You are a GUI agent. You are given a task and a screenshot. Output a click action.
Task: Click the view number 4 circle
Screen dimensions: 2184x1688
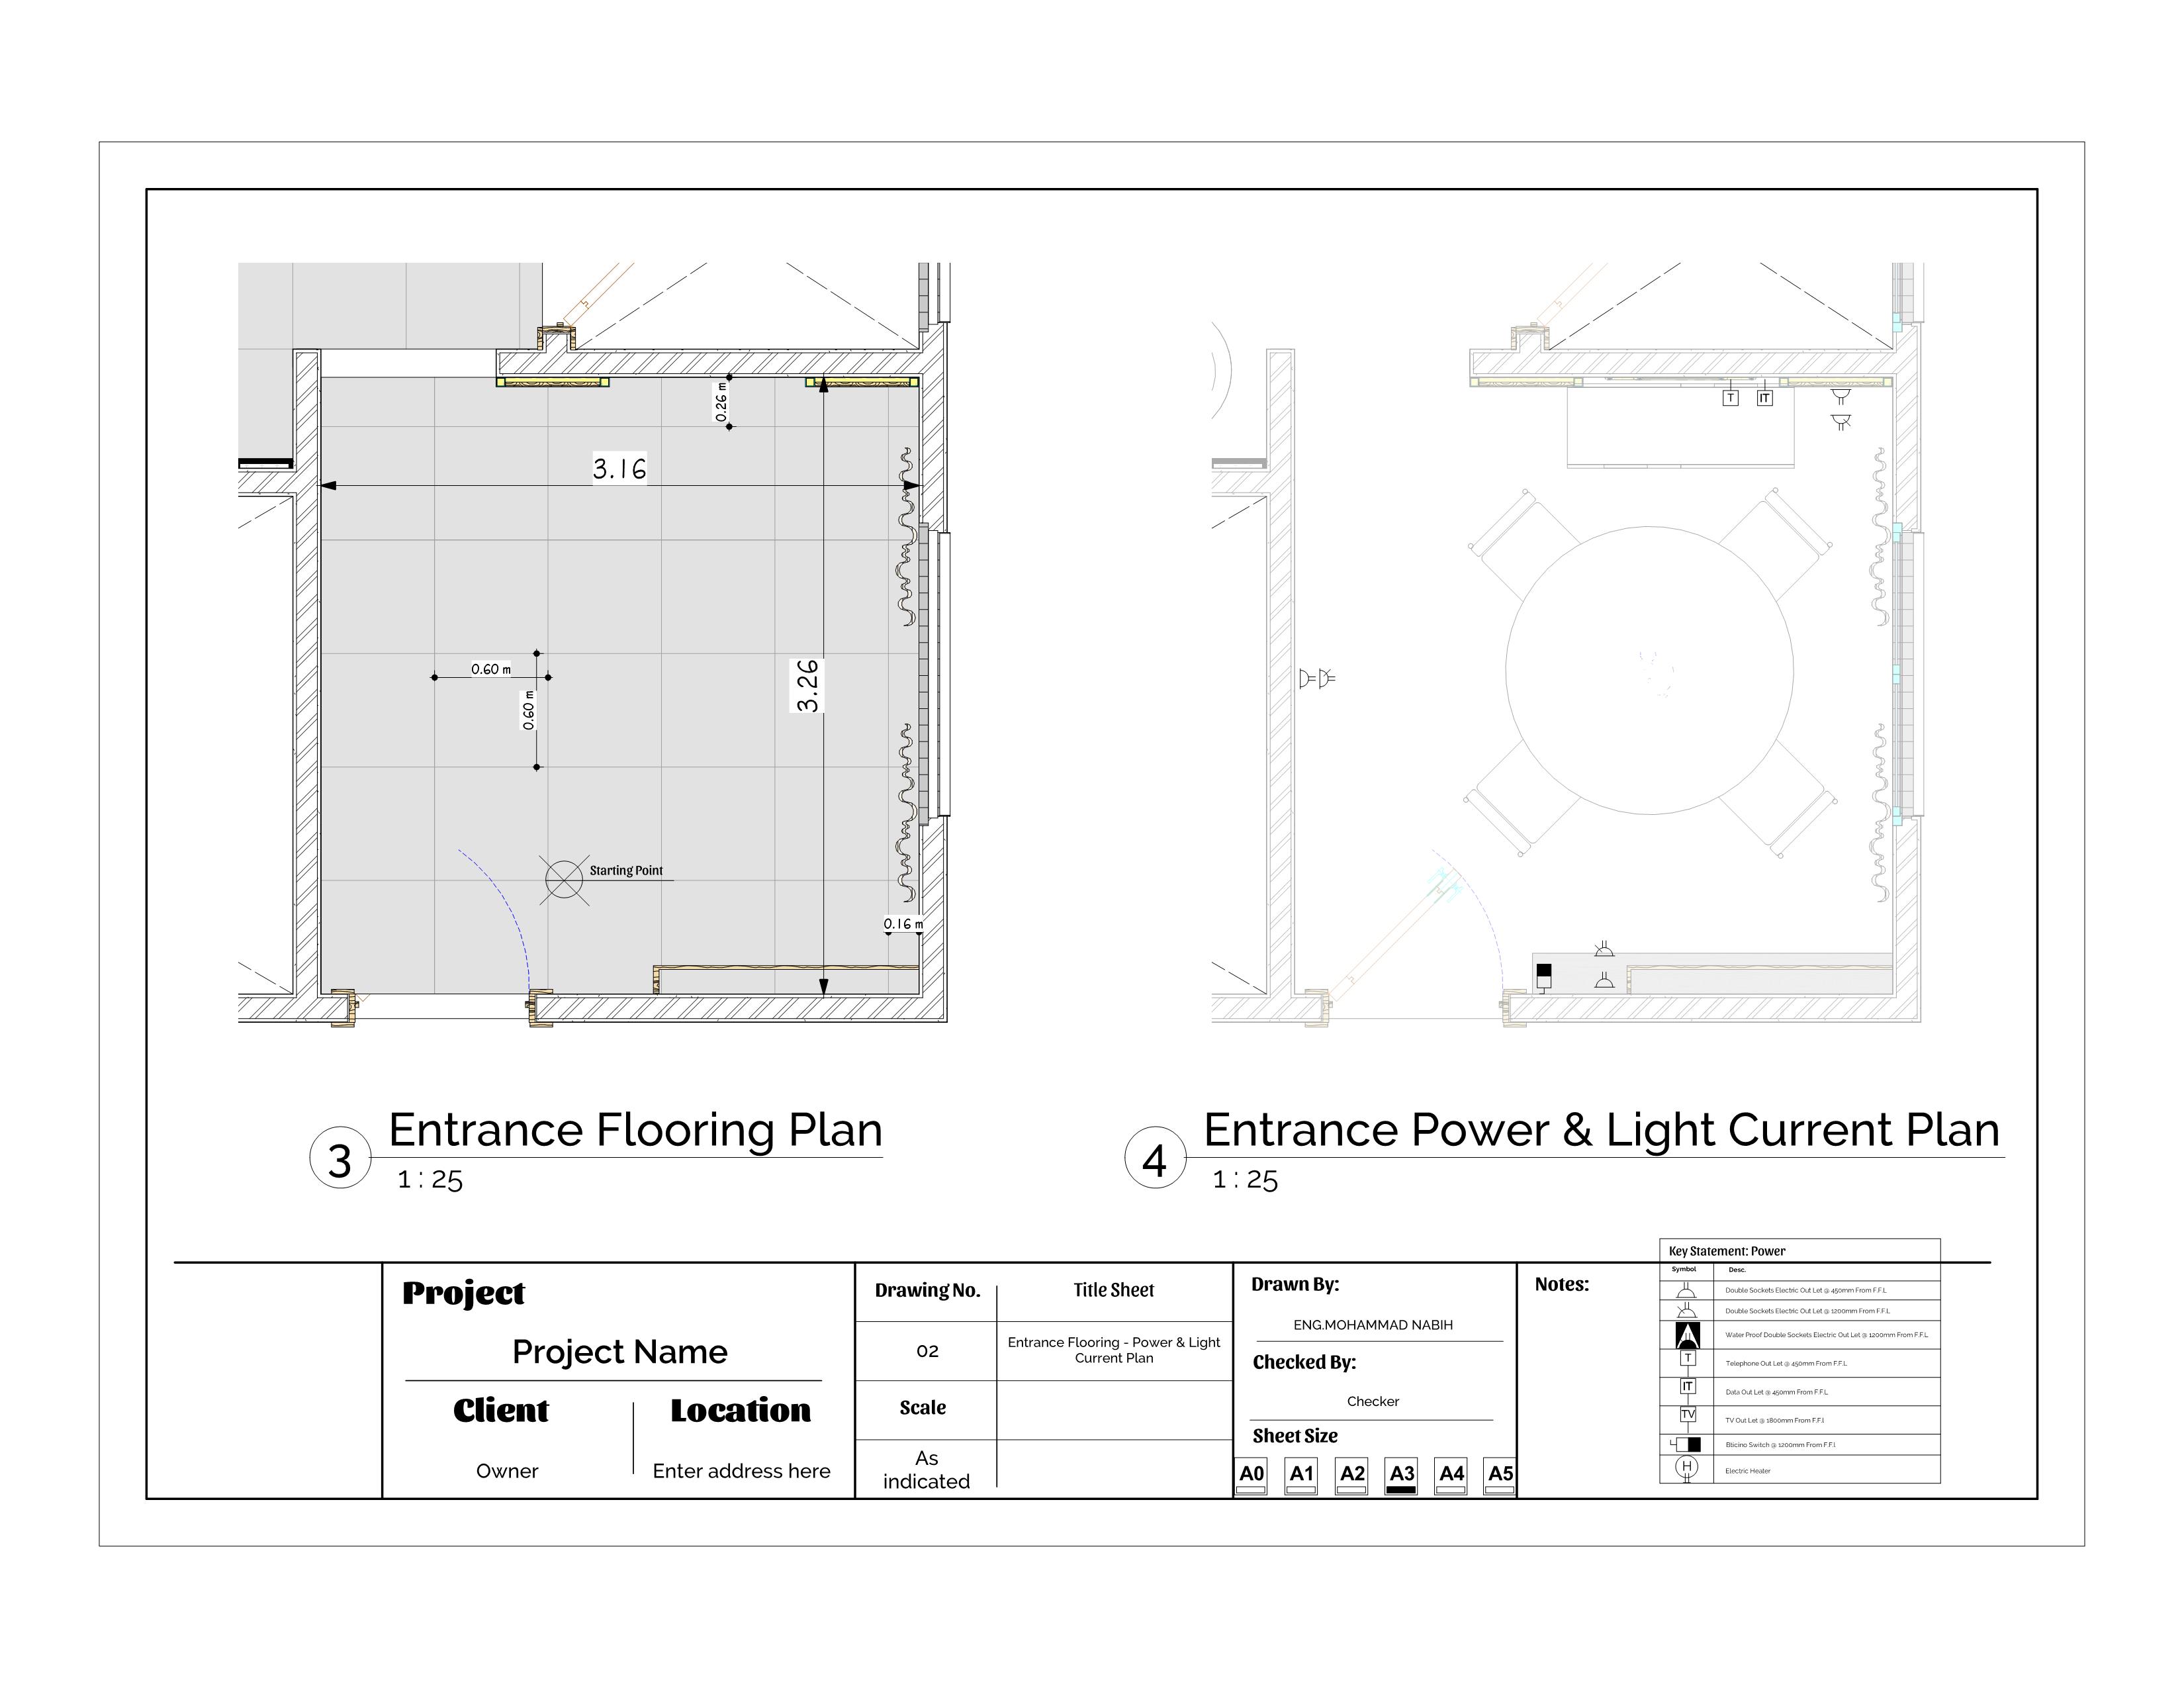[1155, 1158]
